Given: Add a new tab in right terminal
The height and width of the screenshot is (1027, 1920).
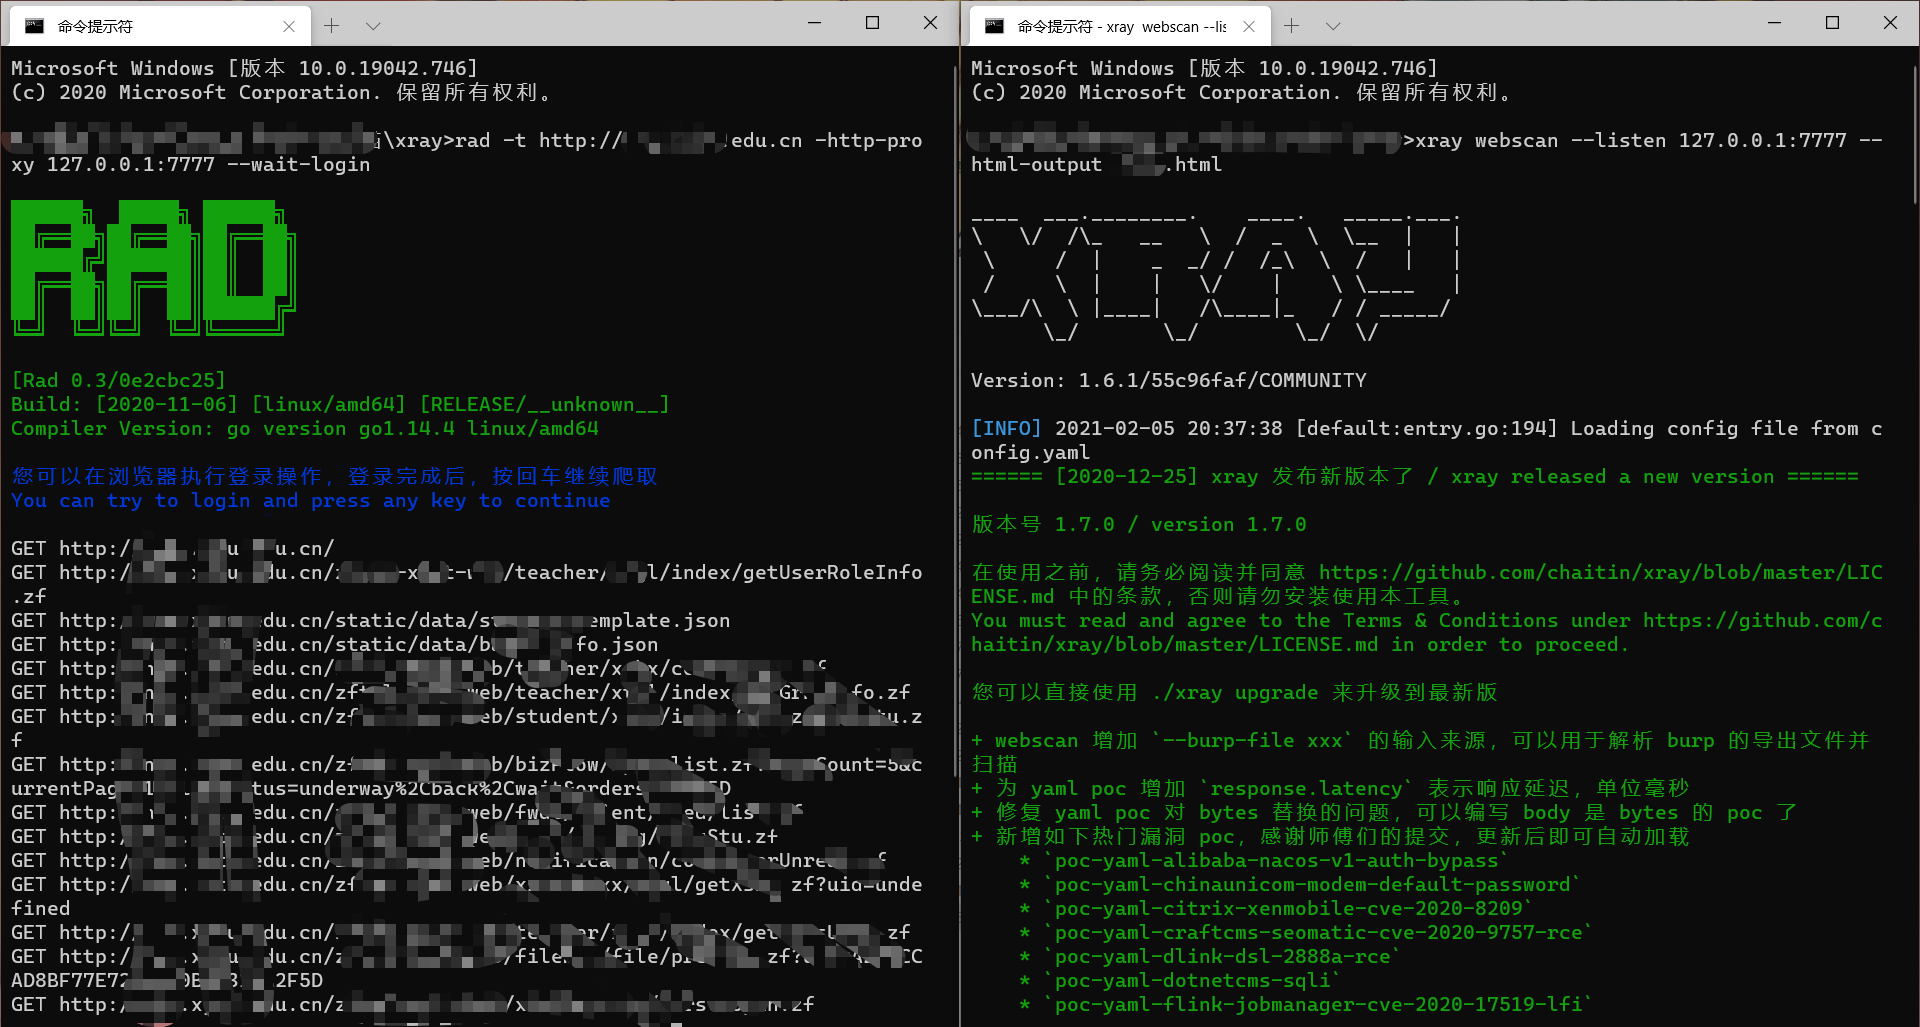Looking at the screenshot, I should click(1292, 26).
